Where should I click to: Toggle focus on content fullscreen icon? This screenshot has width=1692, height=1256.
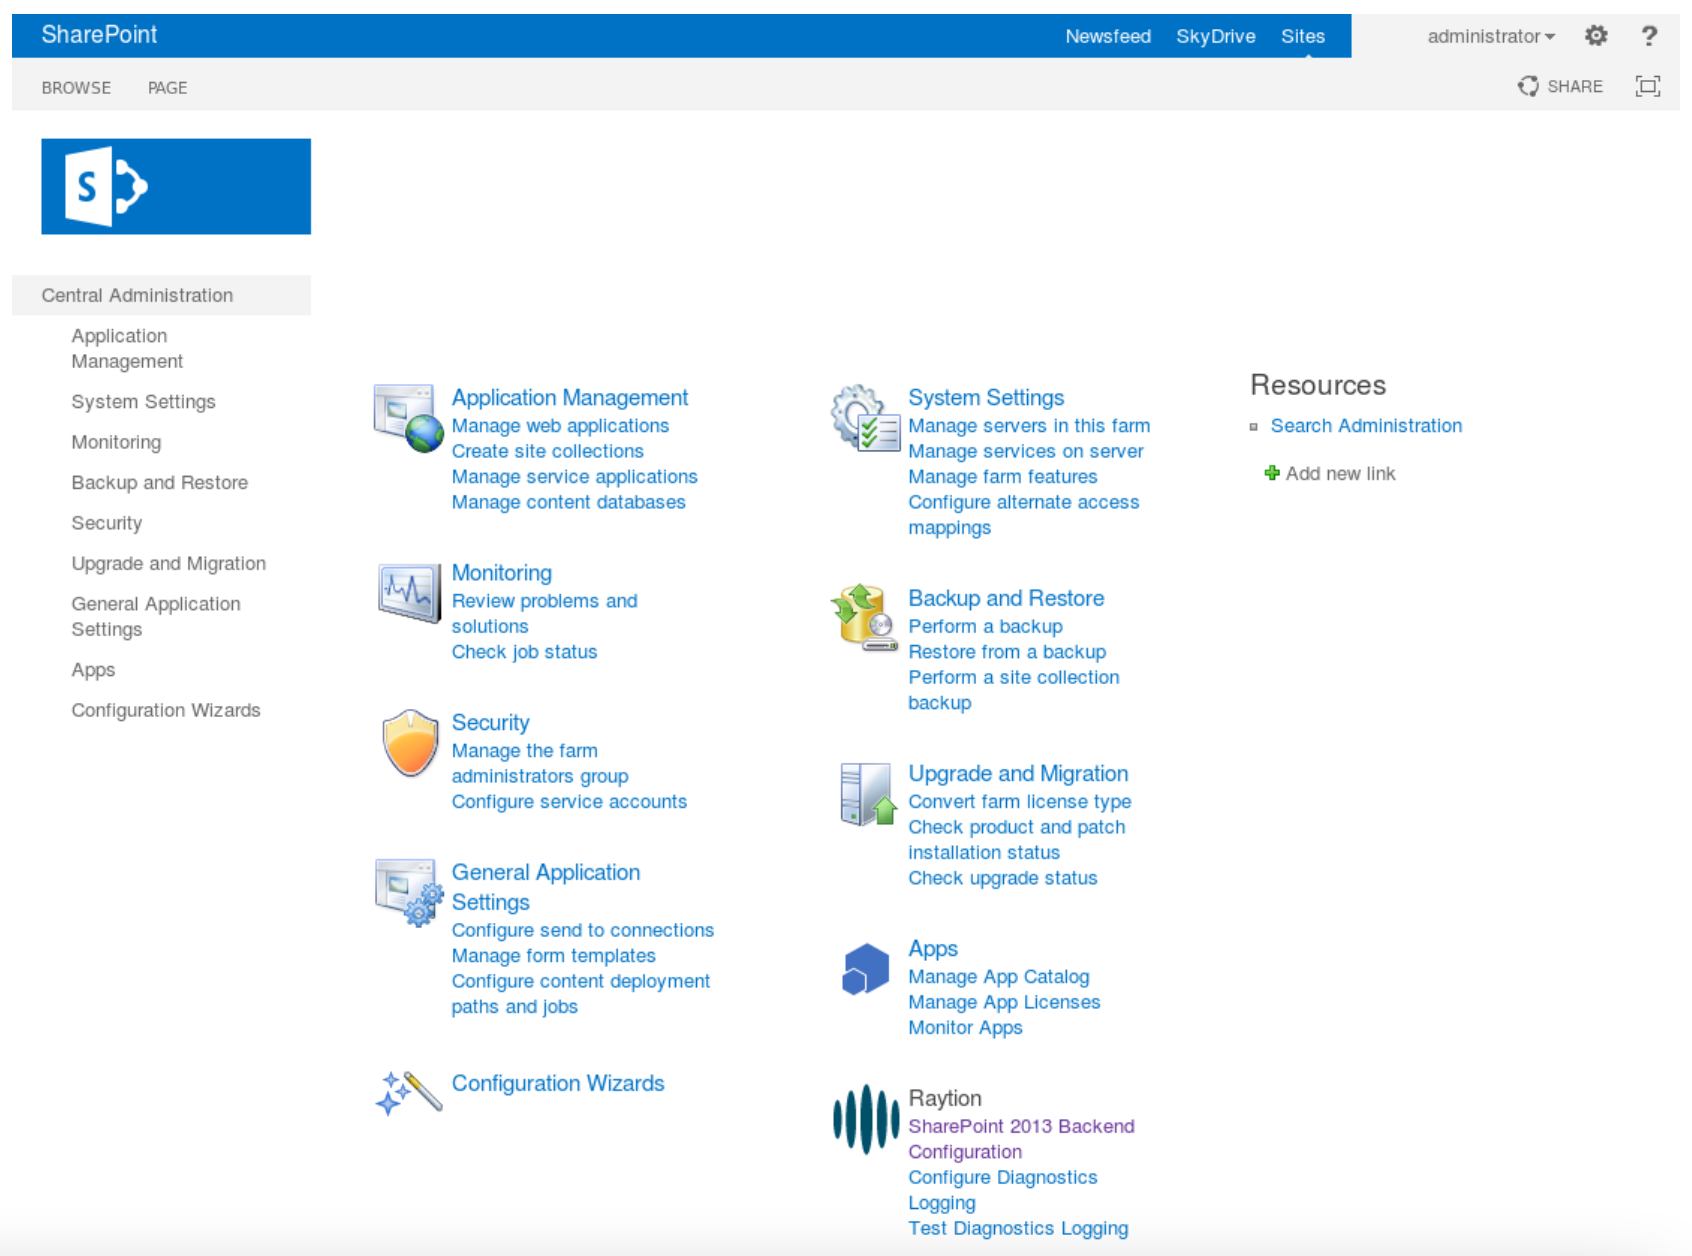coord(1647,86)
